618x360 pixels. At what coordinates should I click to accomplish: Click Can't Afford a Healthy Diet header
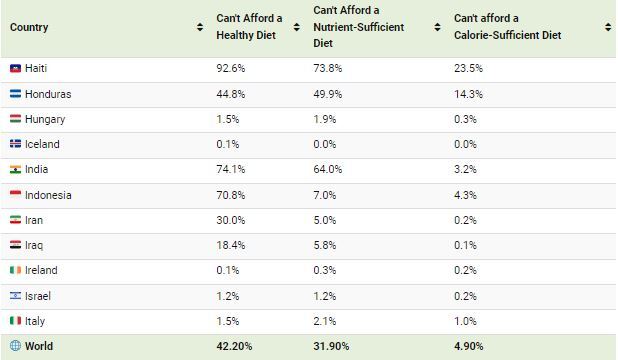coord(249,27)
